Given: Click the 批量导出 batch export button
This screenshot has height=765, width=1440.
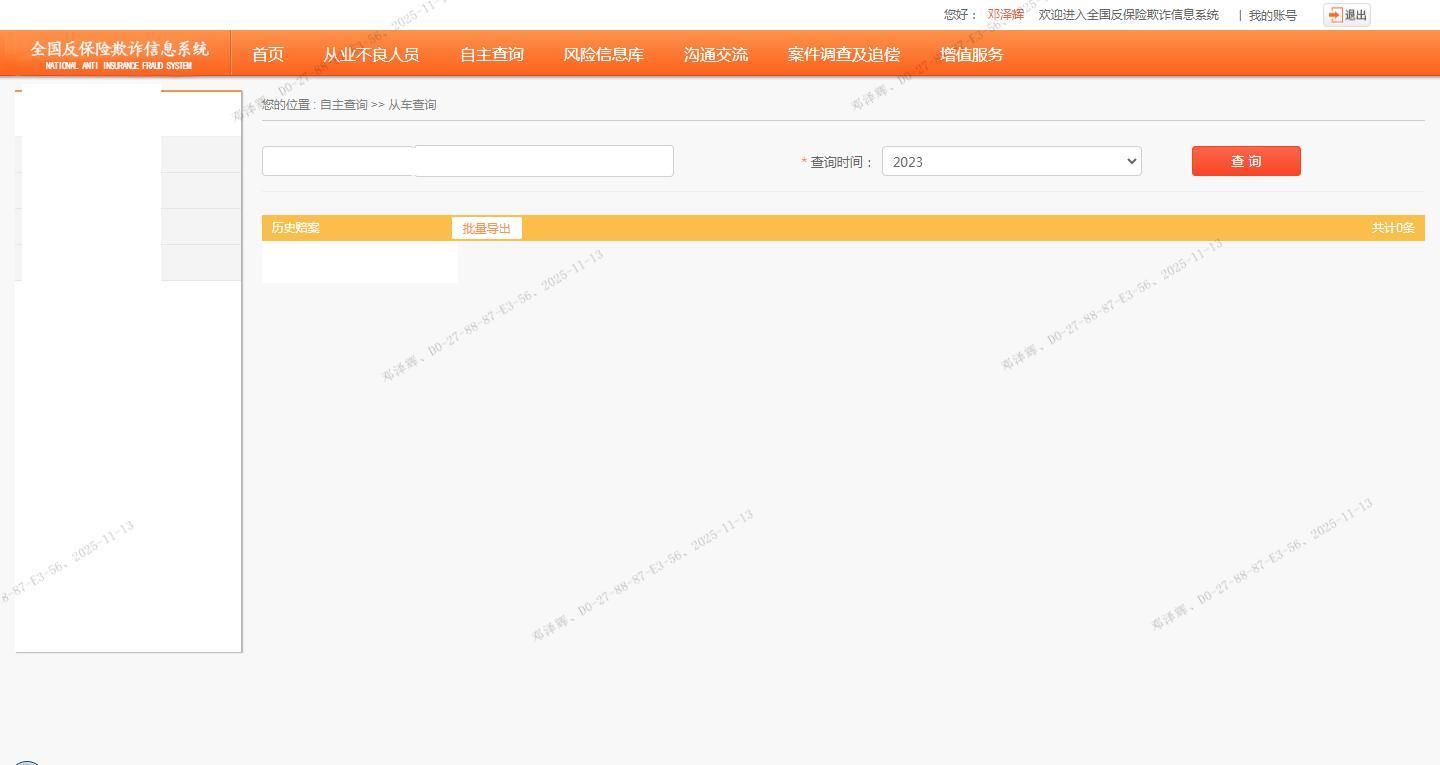Looking at the screenshot, I should click(x=486, y=229).
